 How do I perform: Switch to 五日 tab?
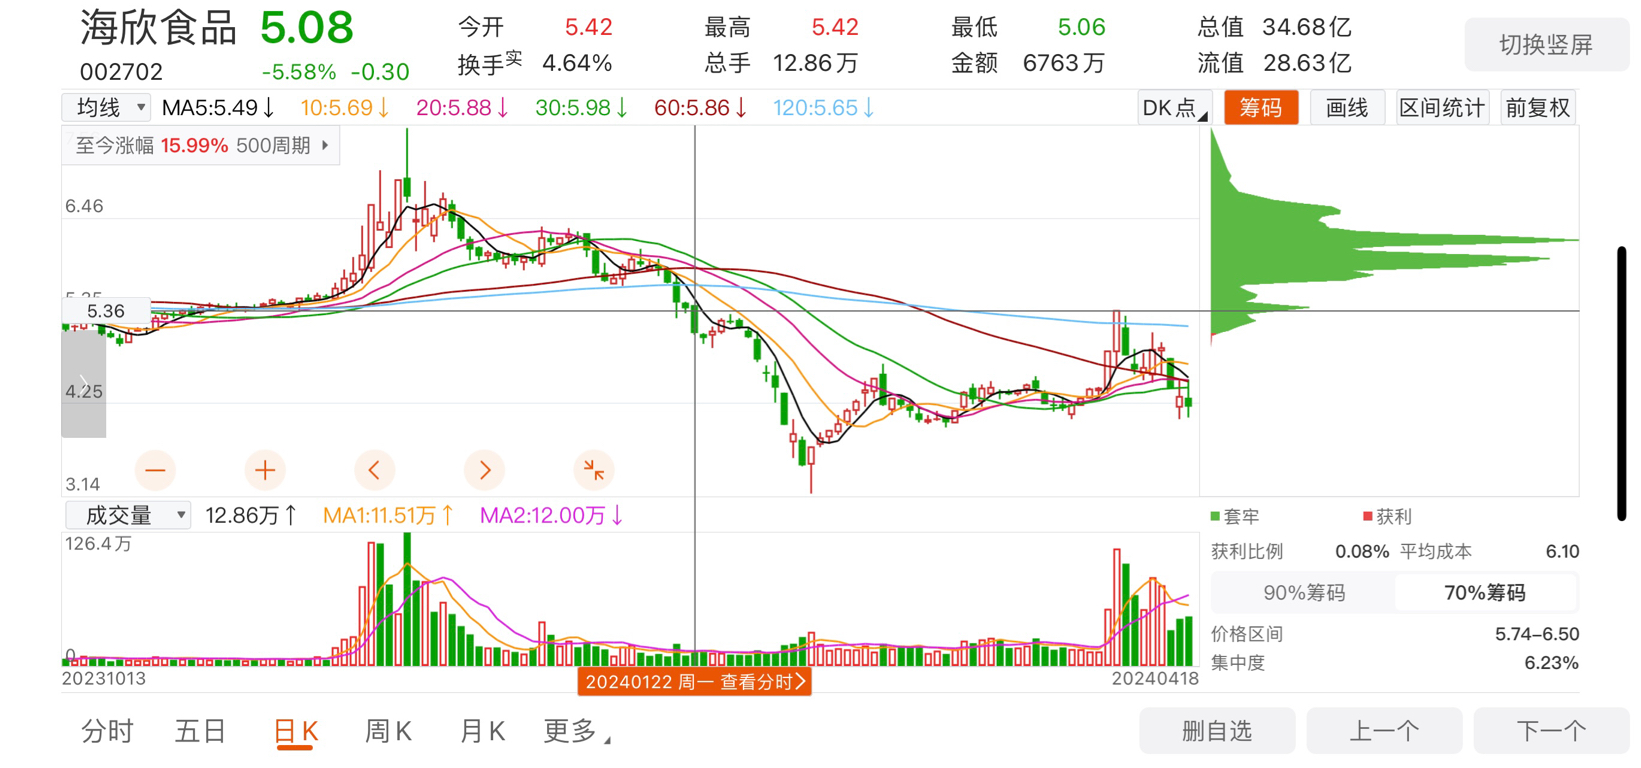tap(201, 732)
